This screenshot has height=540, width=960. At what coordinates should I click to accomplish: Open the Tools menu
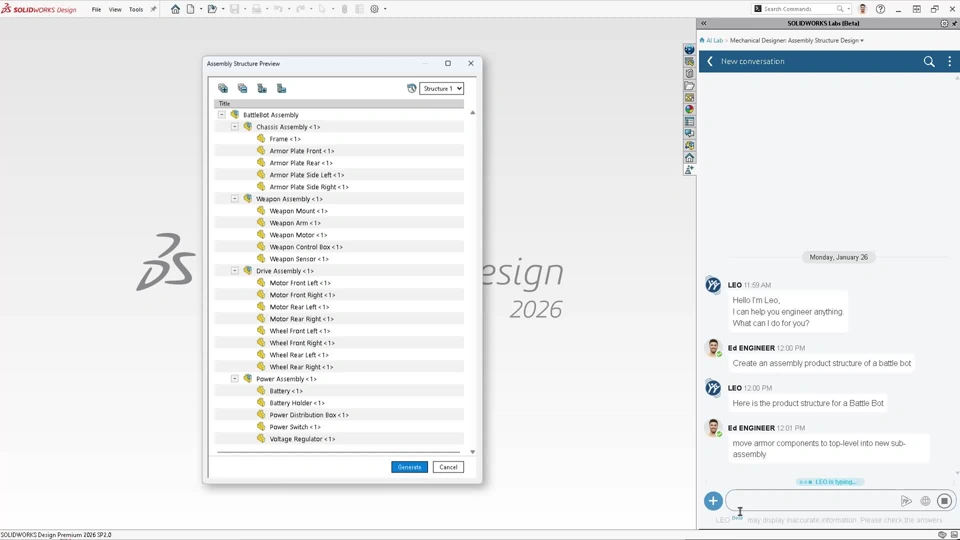[136, 9]
